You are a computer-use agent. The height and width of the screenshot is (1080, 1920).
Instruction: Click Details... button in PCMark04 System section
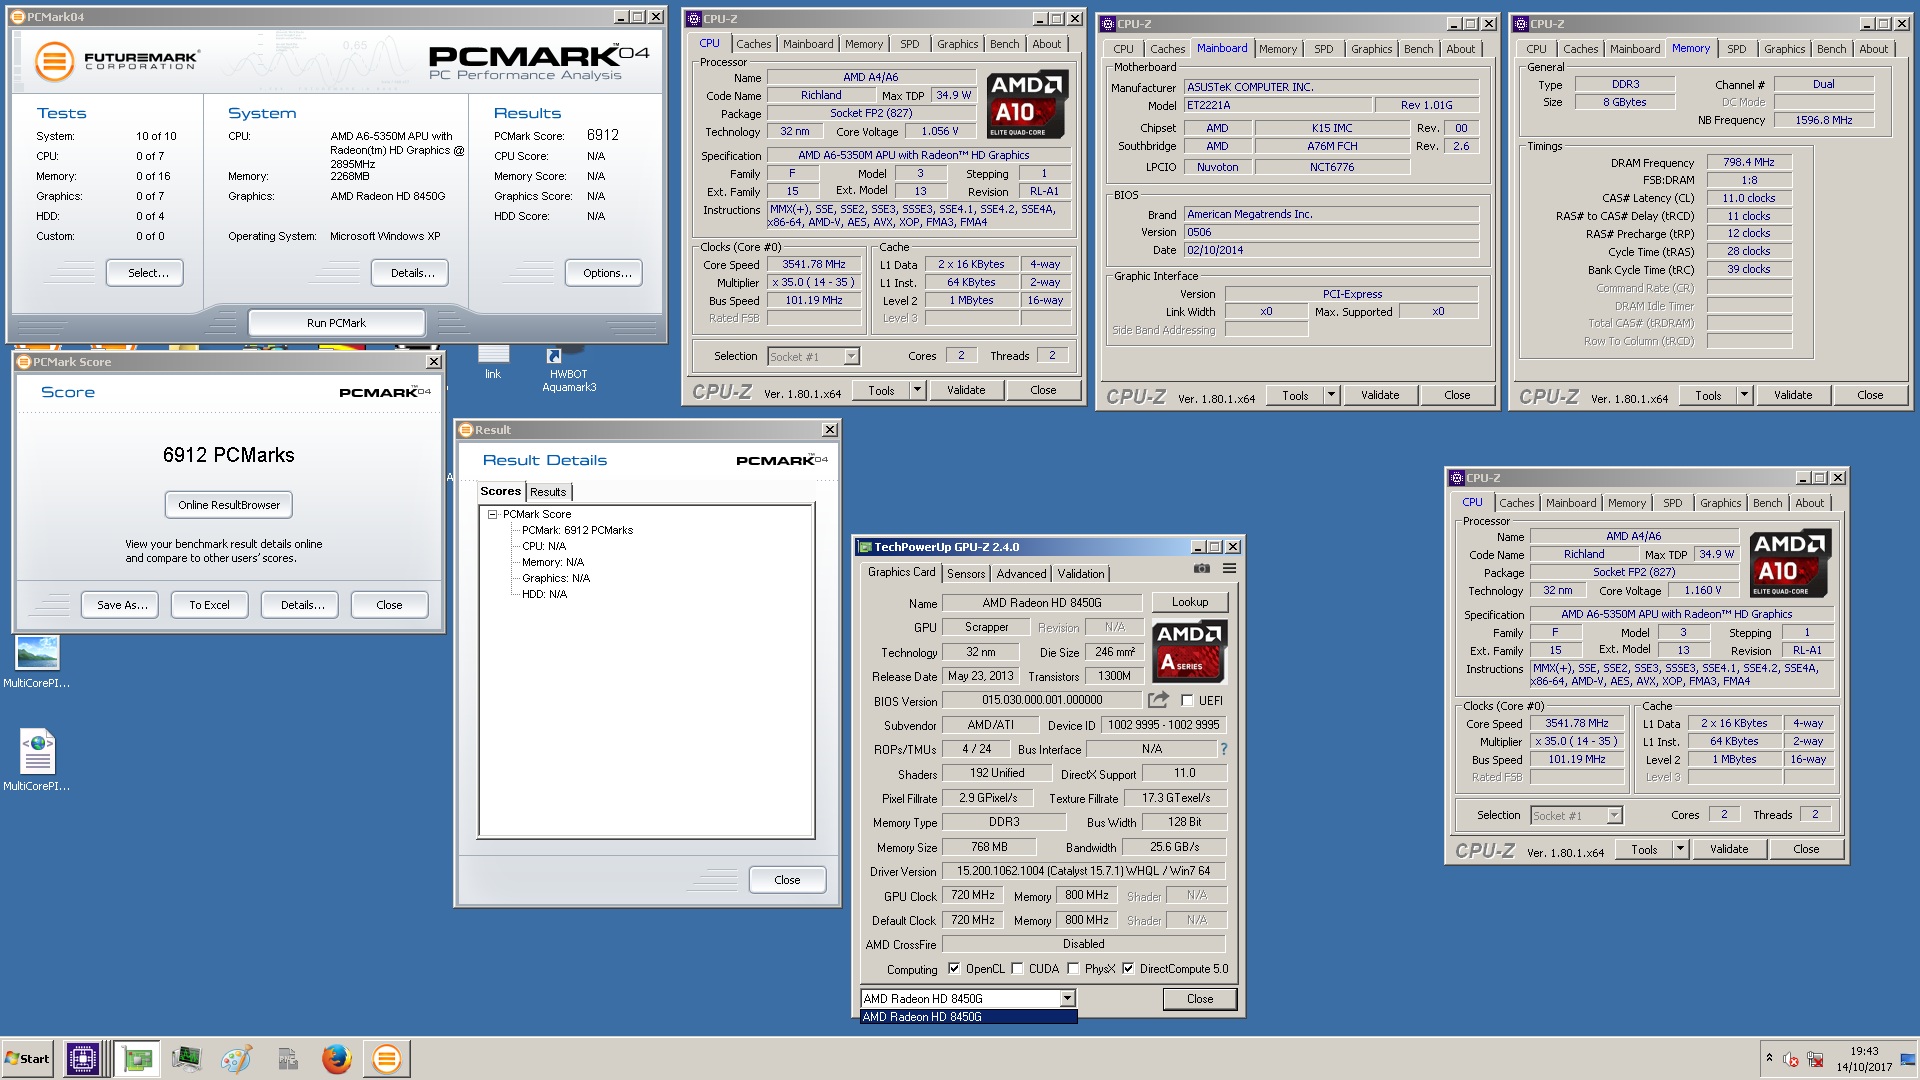point(412,273)
